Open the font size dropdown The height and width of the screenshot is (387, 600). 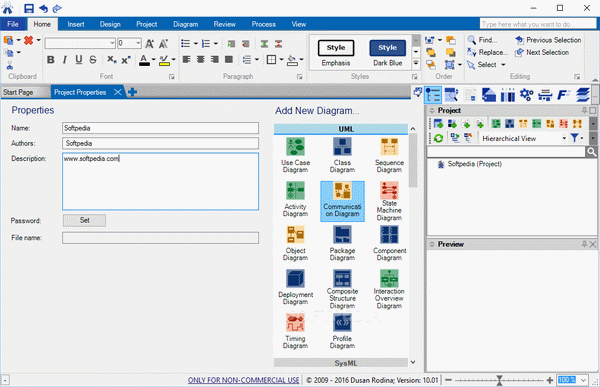[138, 43]
